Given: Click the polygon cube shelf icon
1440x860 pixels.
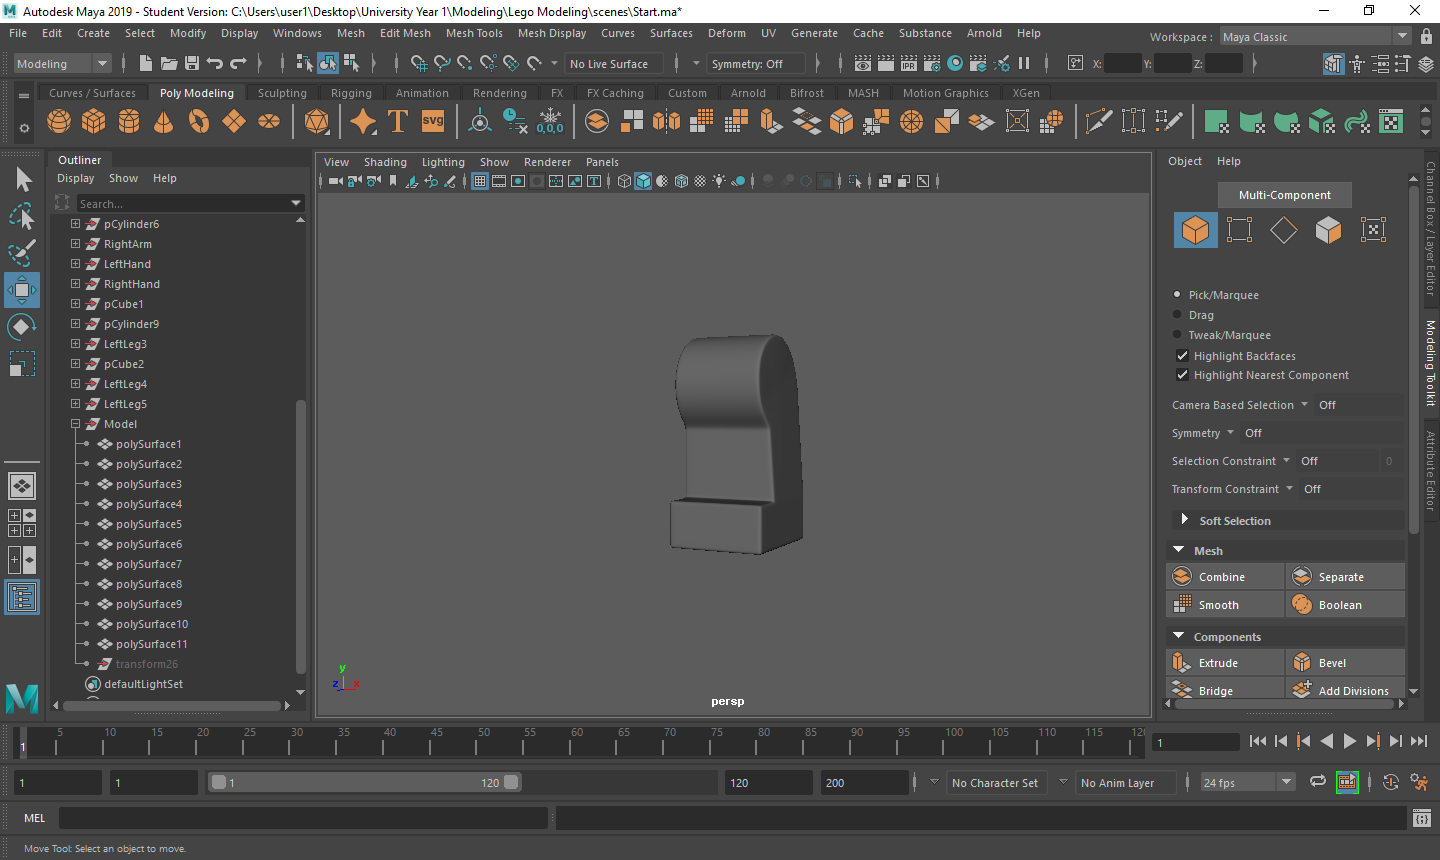Looking at the screenshot, I should point(94,122).
